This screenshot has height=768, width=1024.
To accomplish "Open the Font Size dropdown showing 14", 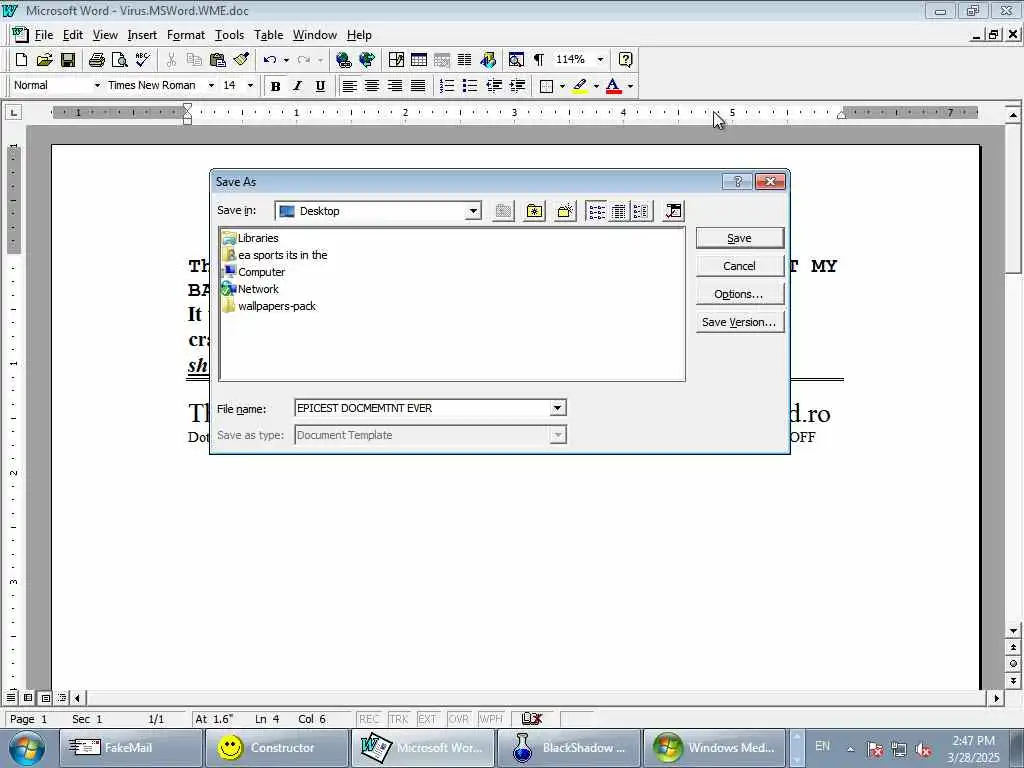I will [x=249, y=86].
